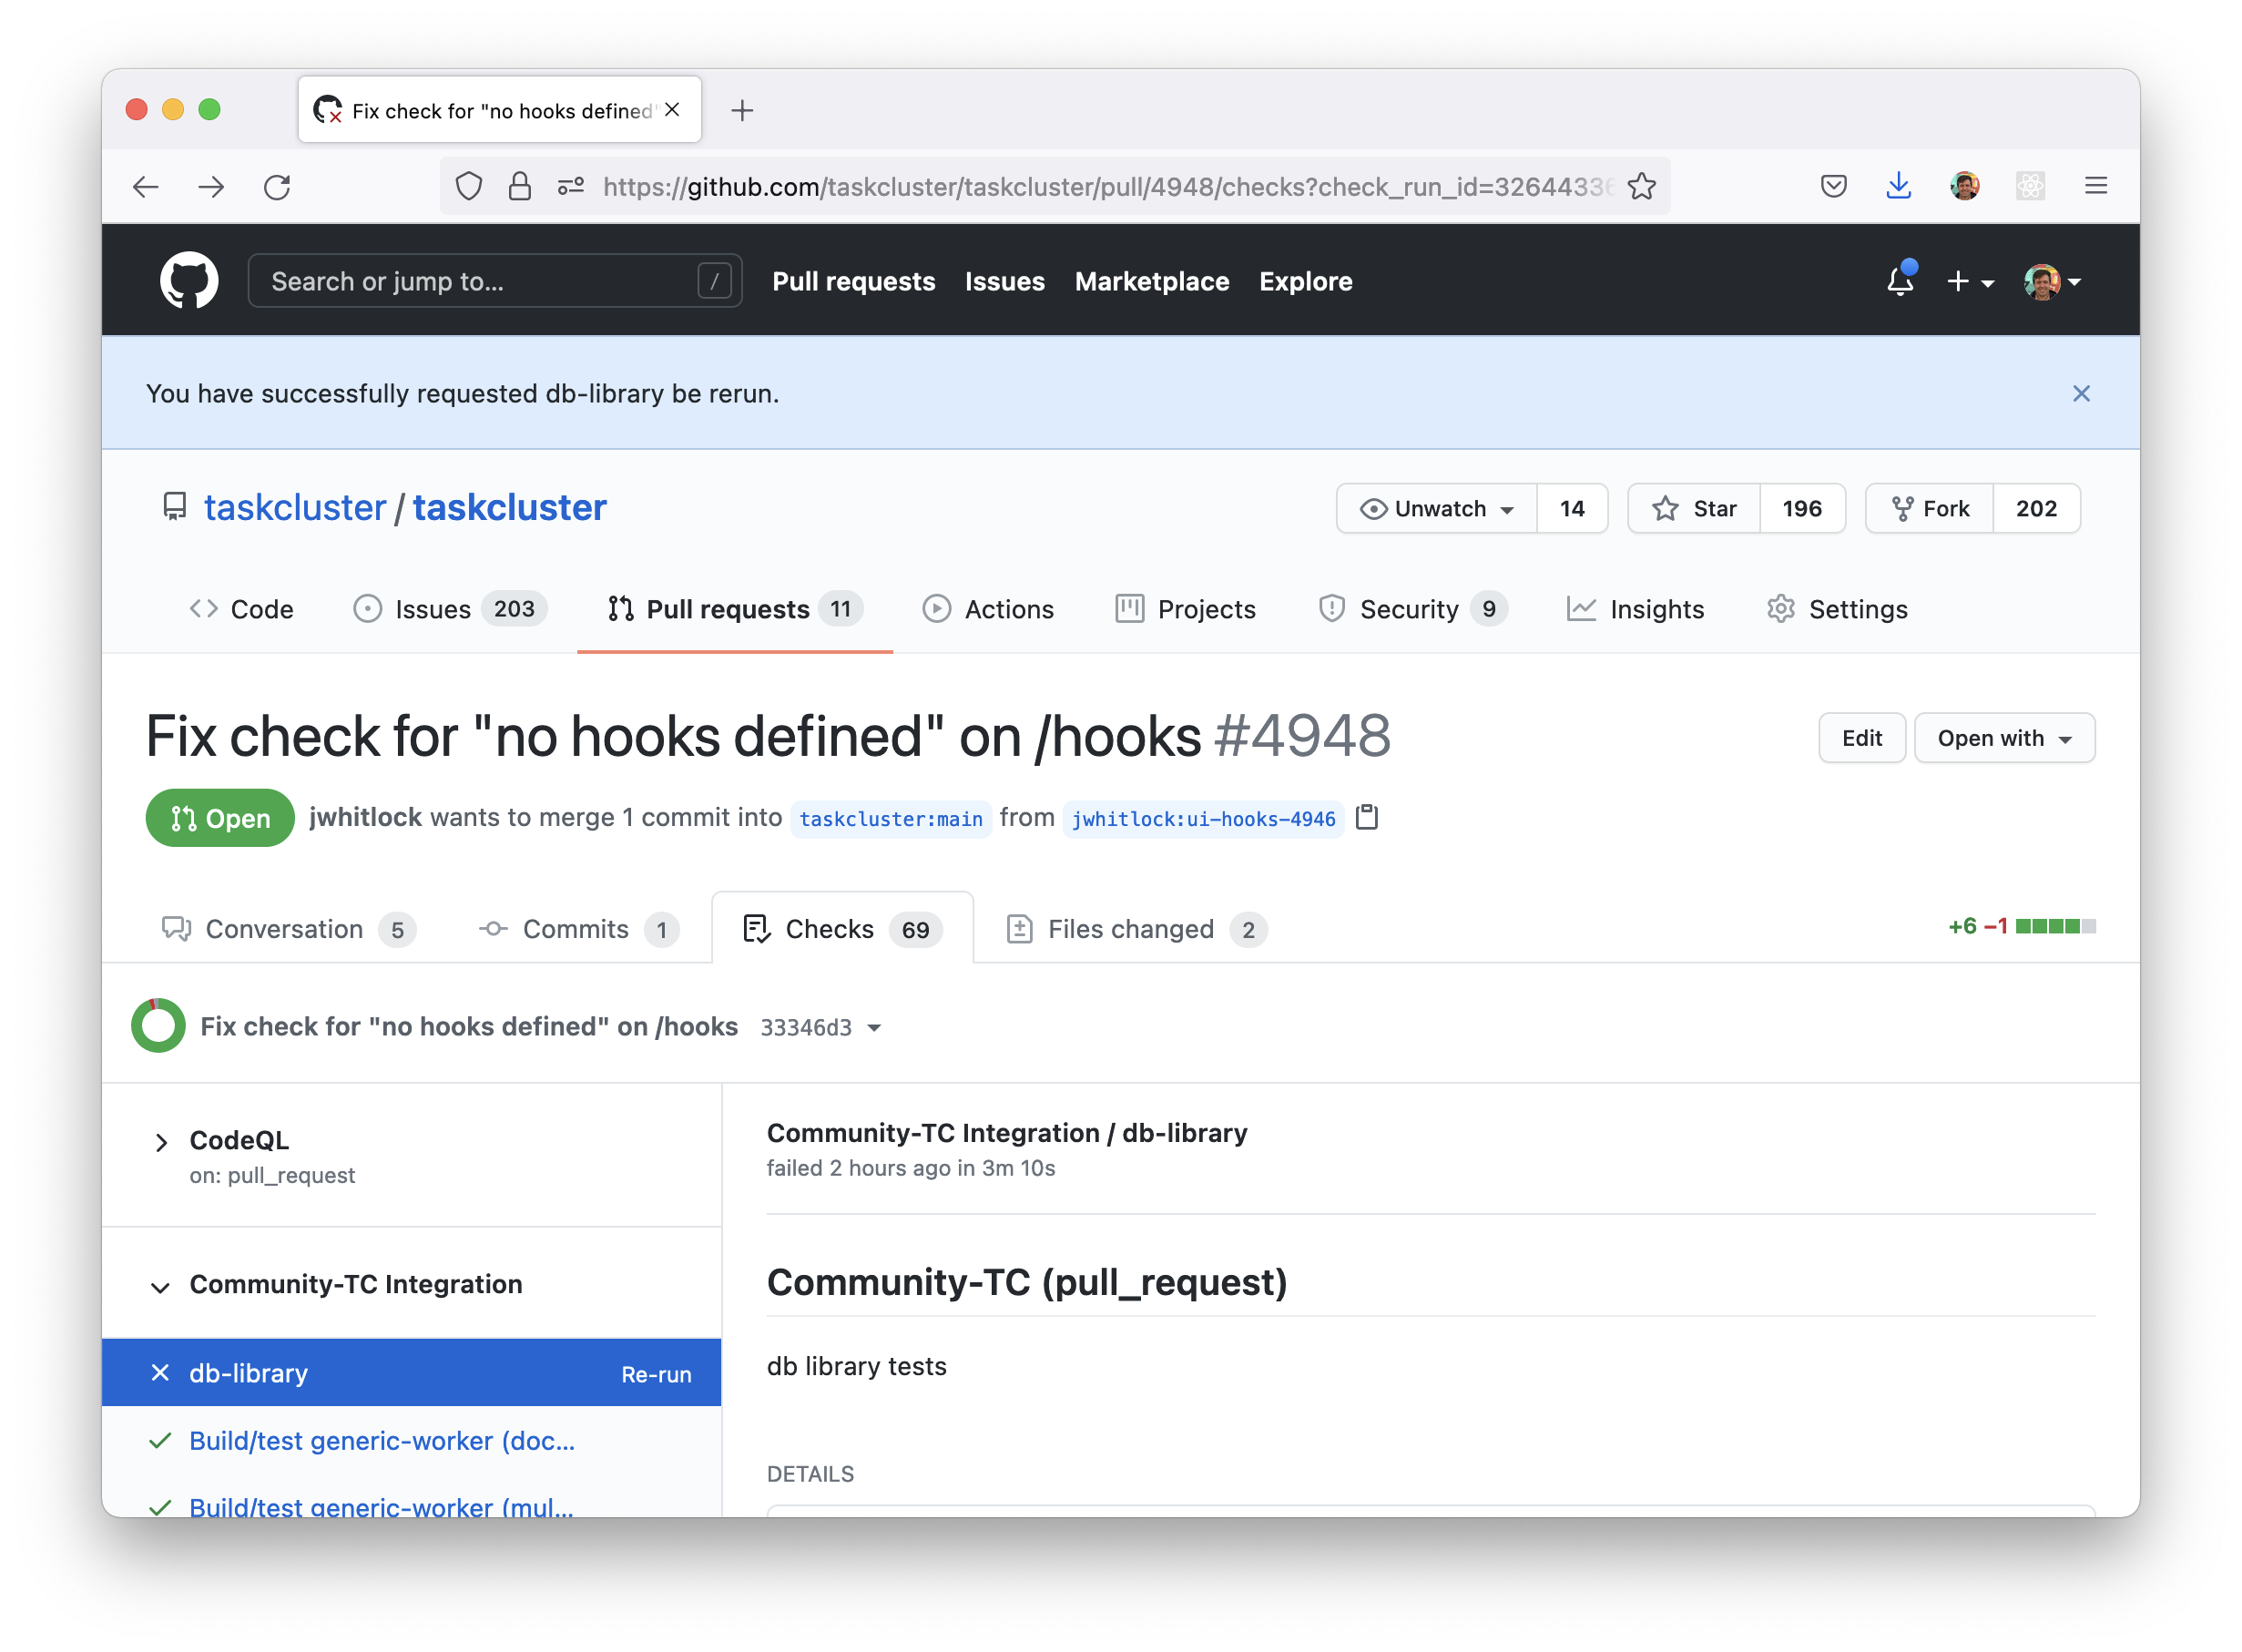Image resolution: width=2242 pixels, height=1652 pixels.
Task: Copy the branch name with clipboard icon
Action: (x=1367, y=817)
